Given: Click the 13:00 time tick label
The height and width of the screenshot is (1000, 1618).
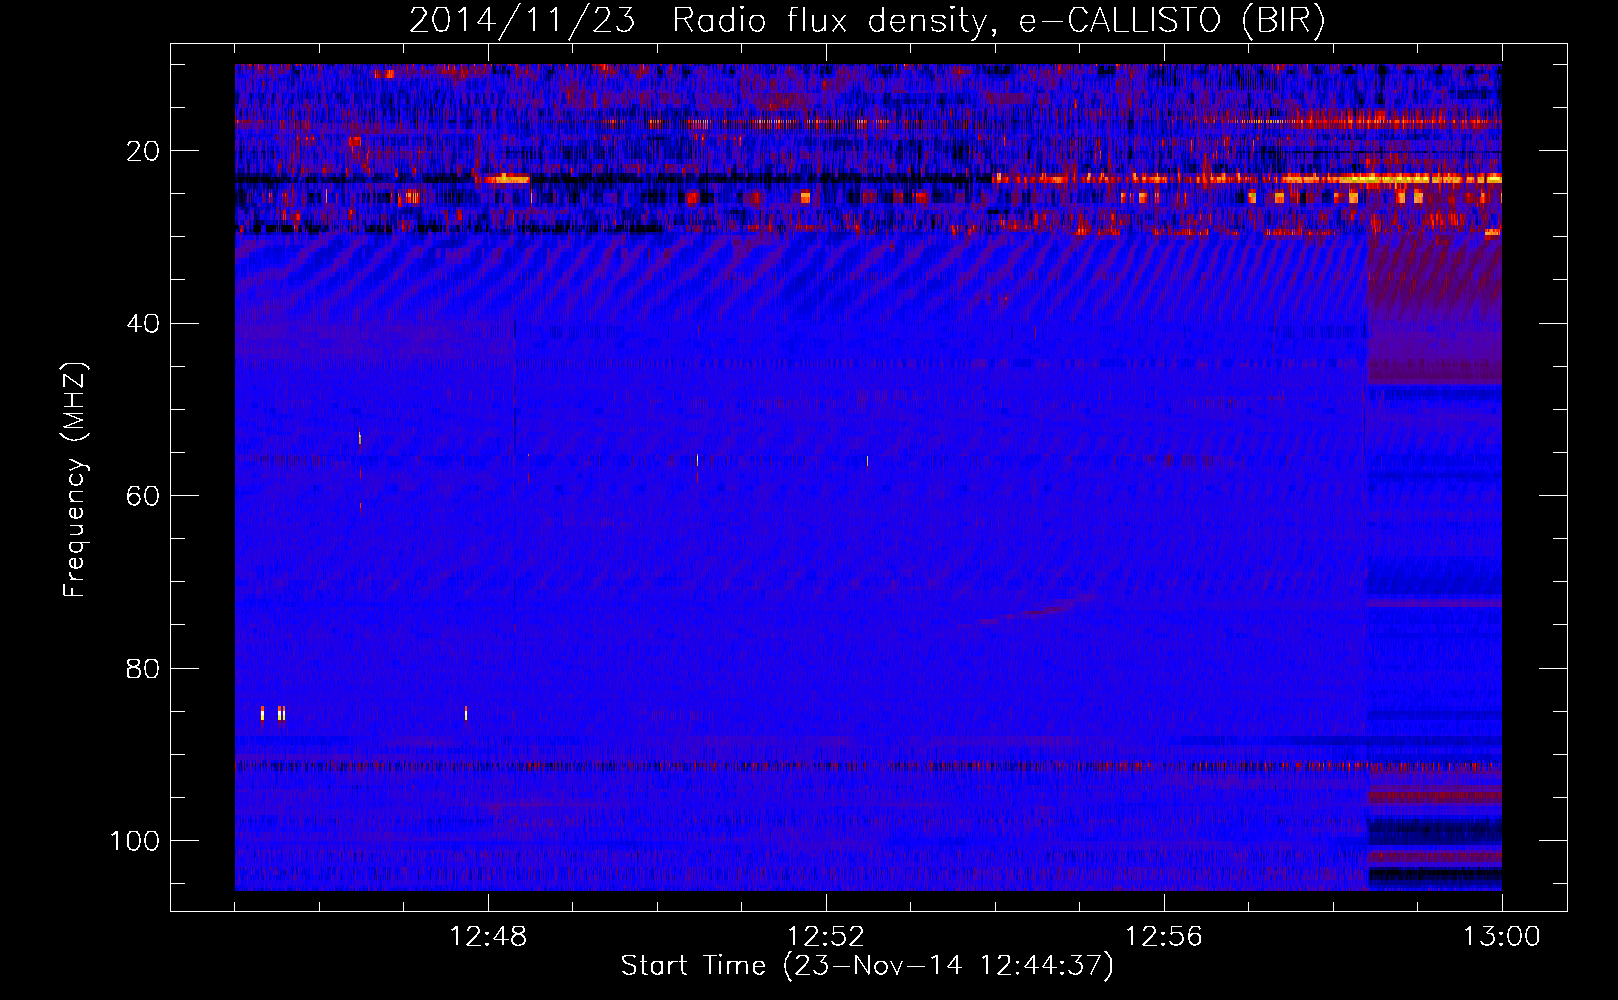Looking at the screenshot, I should pos(1502,937).
